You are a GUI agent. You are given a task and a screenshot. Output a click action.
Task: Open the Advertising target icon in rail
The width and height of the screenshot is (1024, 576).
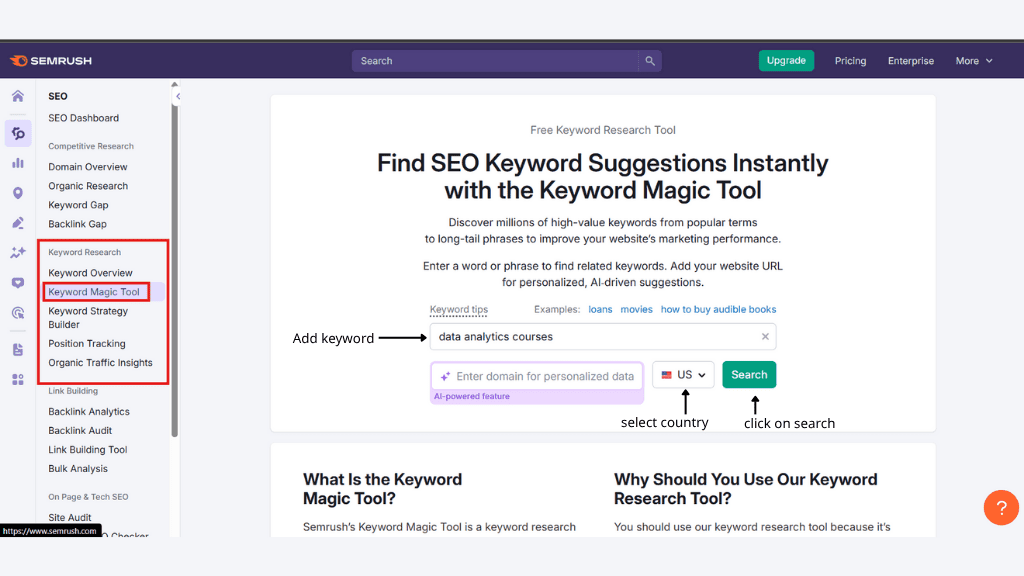18,313
